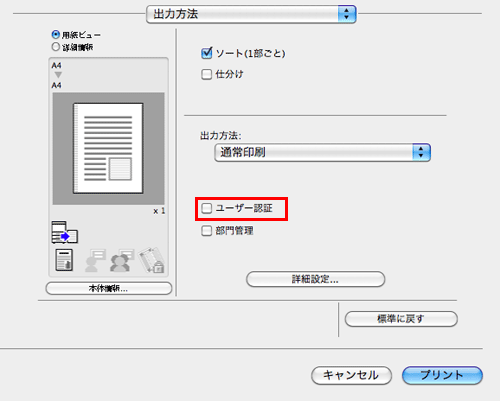This screenshot has width=500, height=401.
Task: Click the キャンセル button
Action: [x=351, y=375]
